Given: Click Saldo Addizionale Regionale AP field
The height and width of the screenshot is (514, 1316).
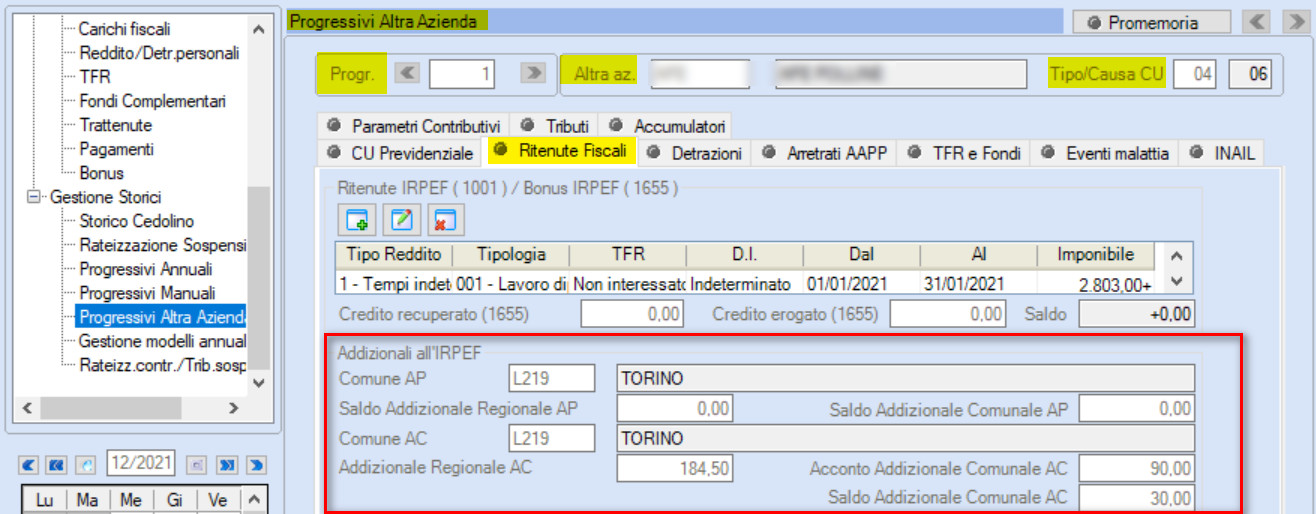Looking at the screenshot, I should pyautogui.click(x=675, y=408).
